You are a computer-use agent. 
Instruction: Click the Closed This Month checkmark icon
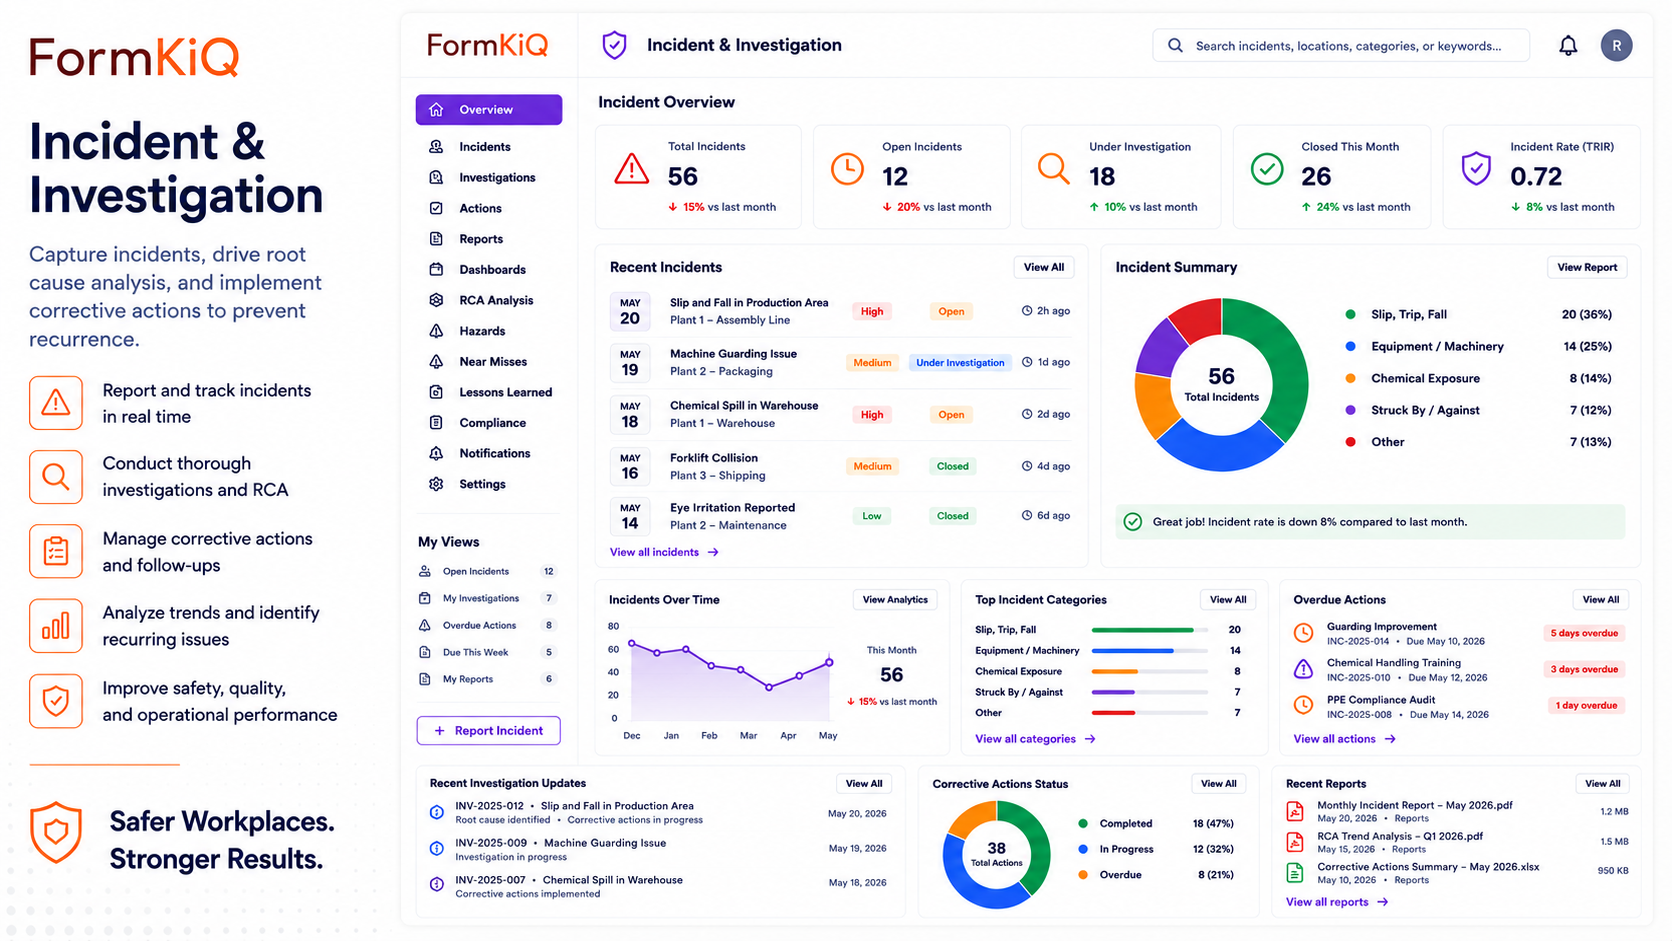pos(1267,169)
